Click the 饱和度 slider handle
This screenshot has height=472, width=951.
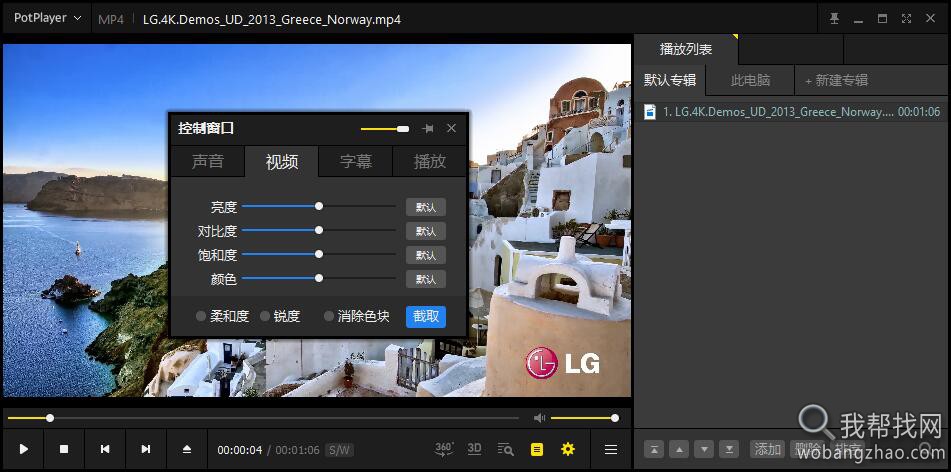[318, 254]
